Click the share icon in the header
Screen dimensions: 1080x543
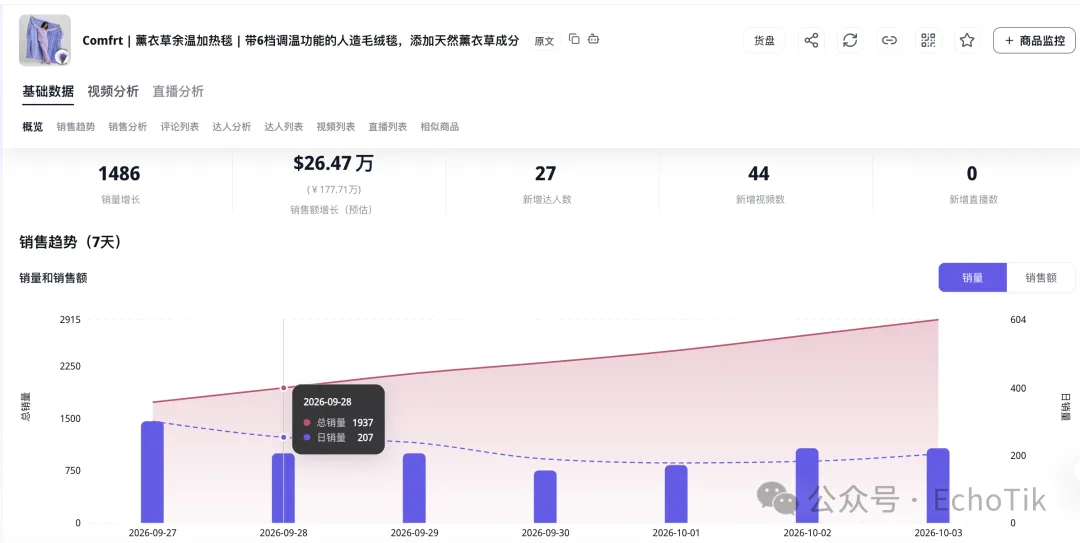811,41
